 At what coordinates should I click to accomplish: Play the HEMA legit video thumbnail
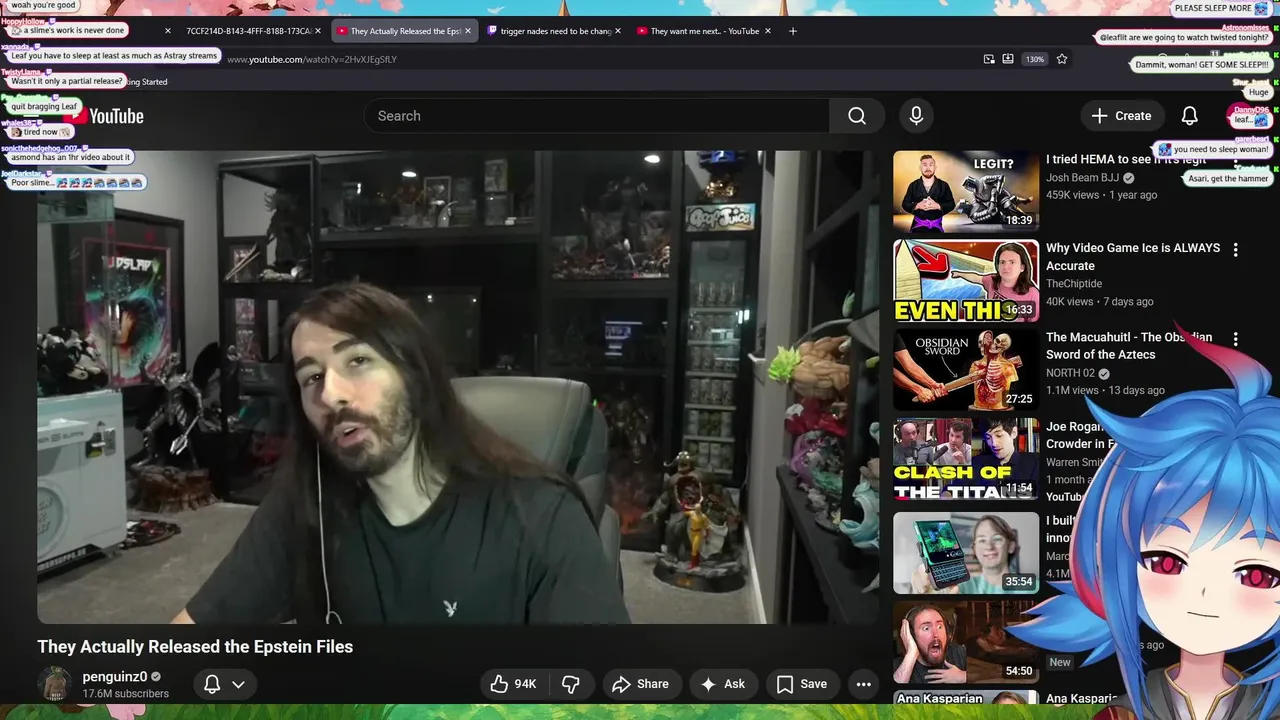(966, 191)
